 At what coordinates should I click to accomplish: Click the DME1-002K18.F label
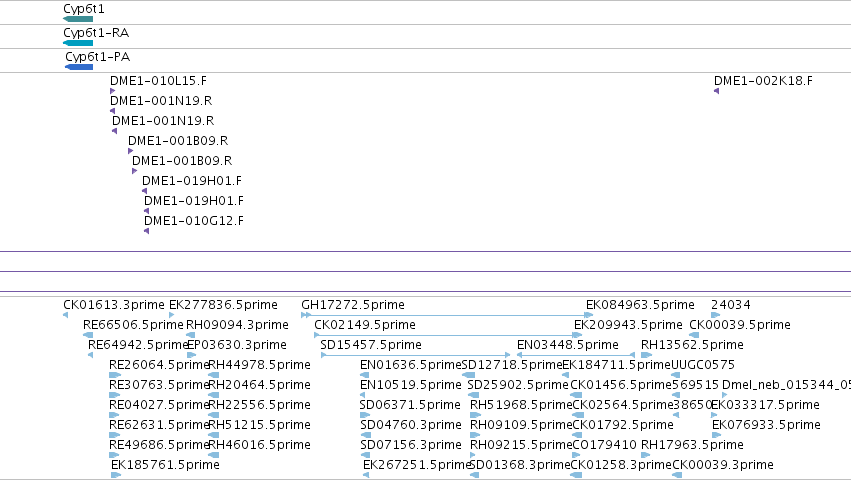tap(763, 81)
